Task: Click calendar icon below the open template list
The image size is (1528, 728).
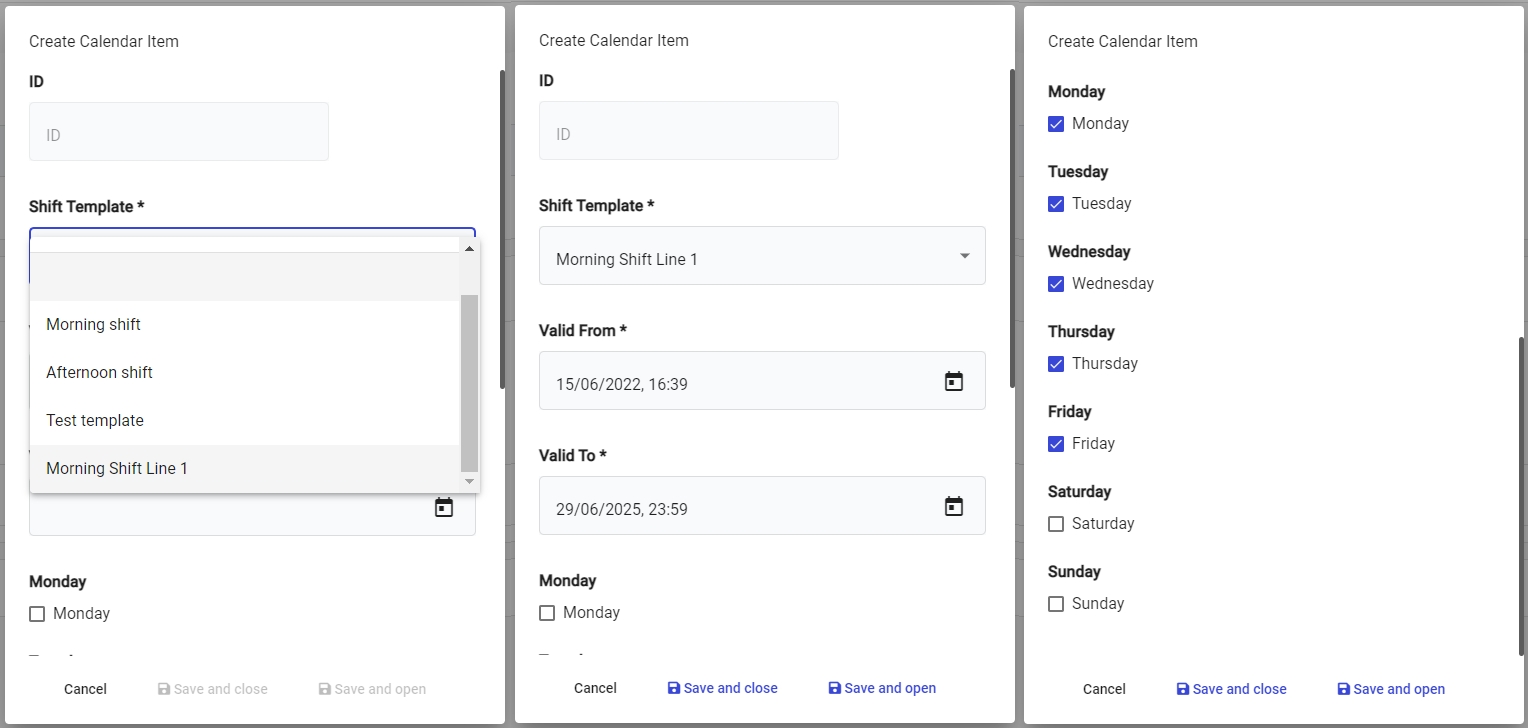Action: click(444, 508)
